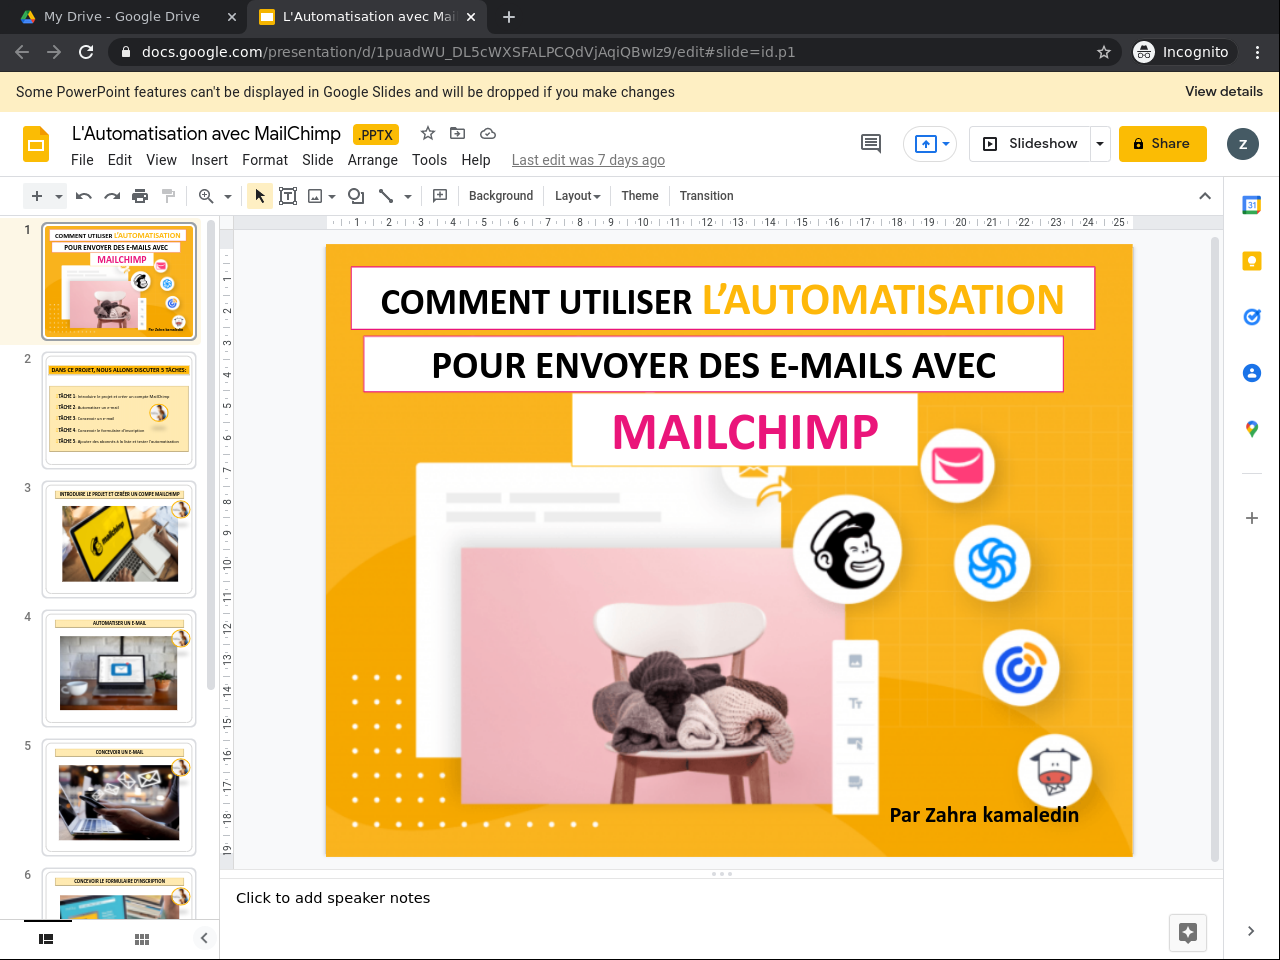Open the Tools menu
The height and width of the screenshot is (960, 1280).
coord(429,160)
